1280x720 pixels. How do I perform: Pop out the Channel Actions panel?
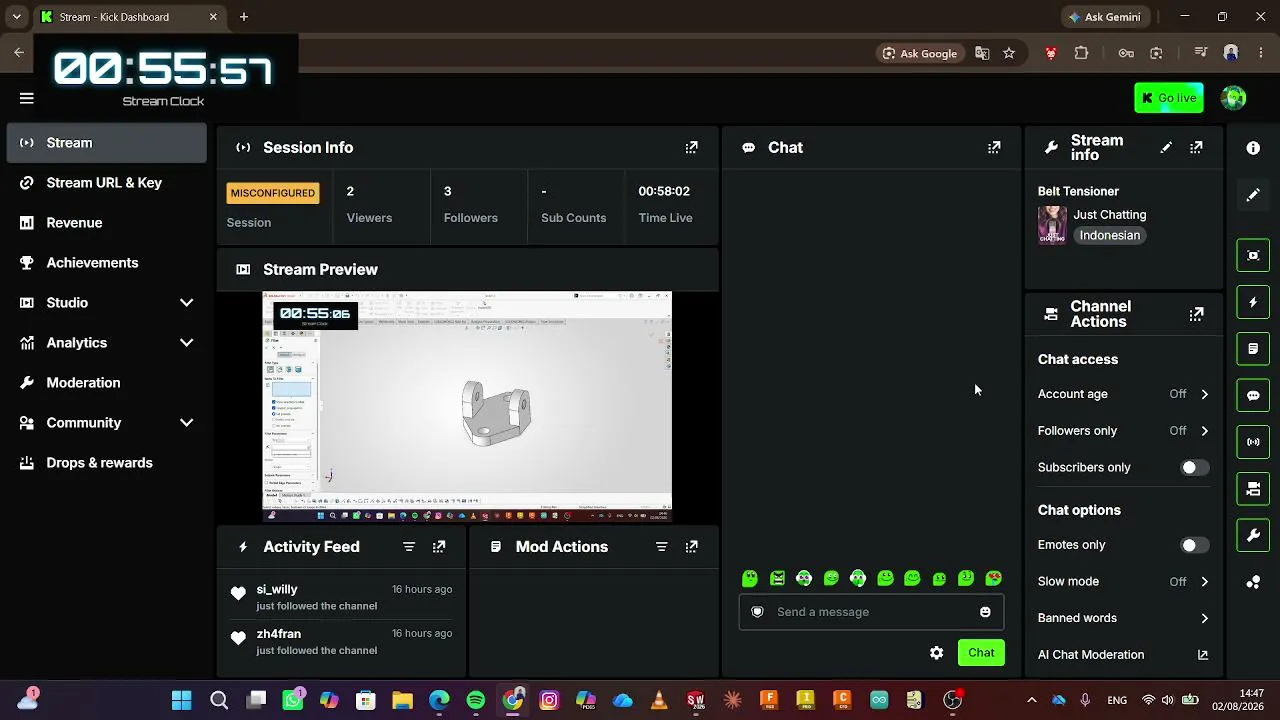(1196, 314)
